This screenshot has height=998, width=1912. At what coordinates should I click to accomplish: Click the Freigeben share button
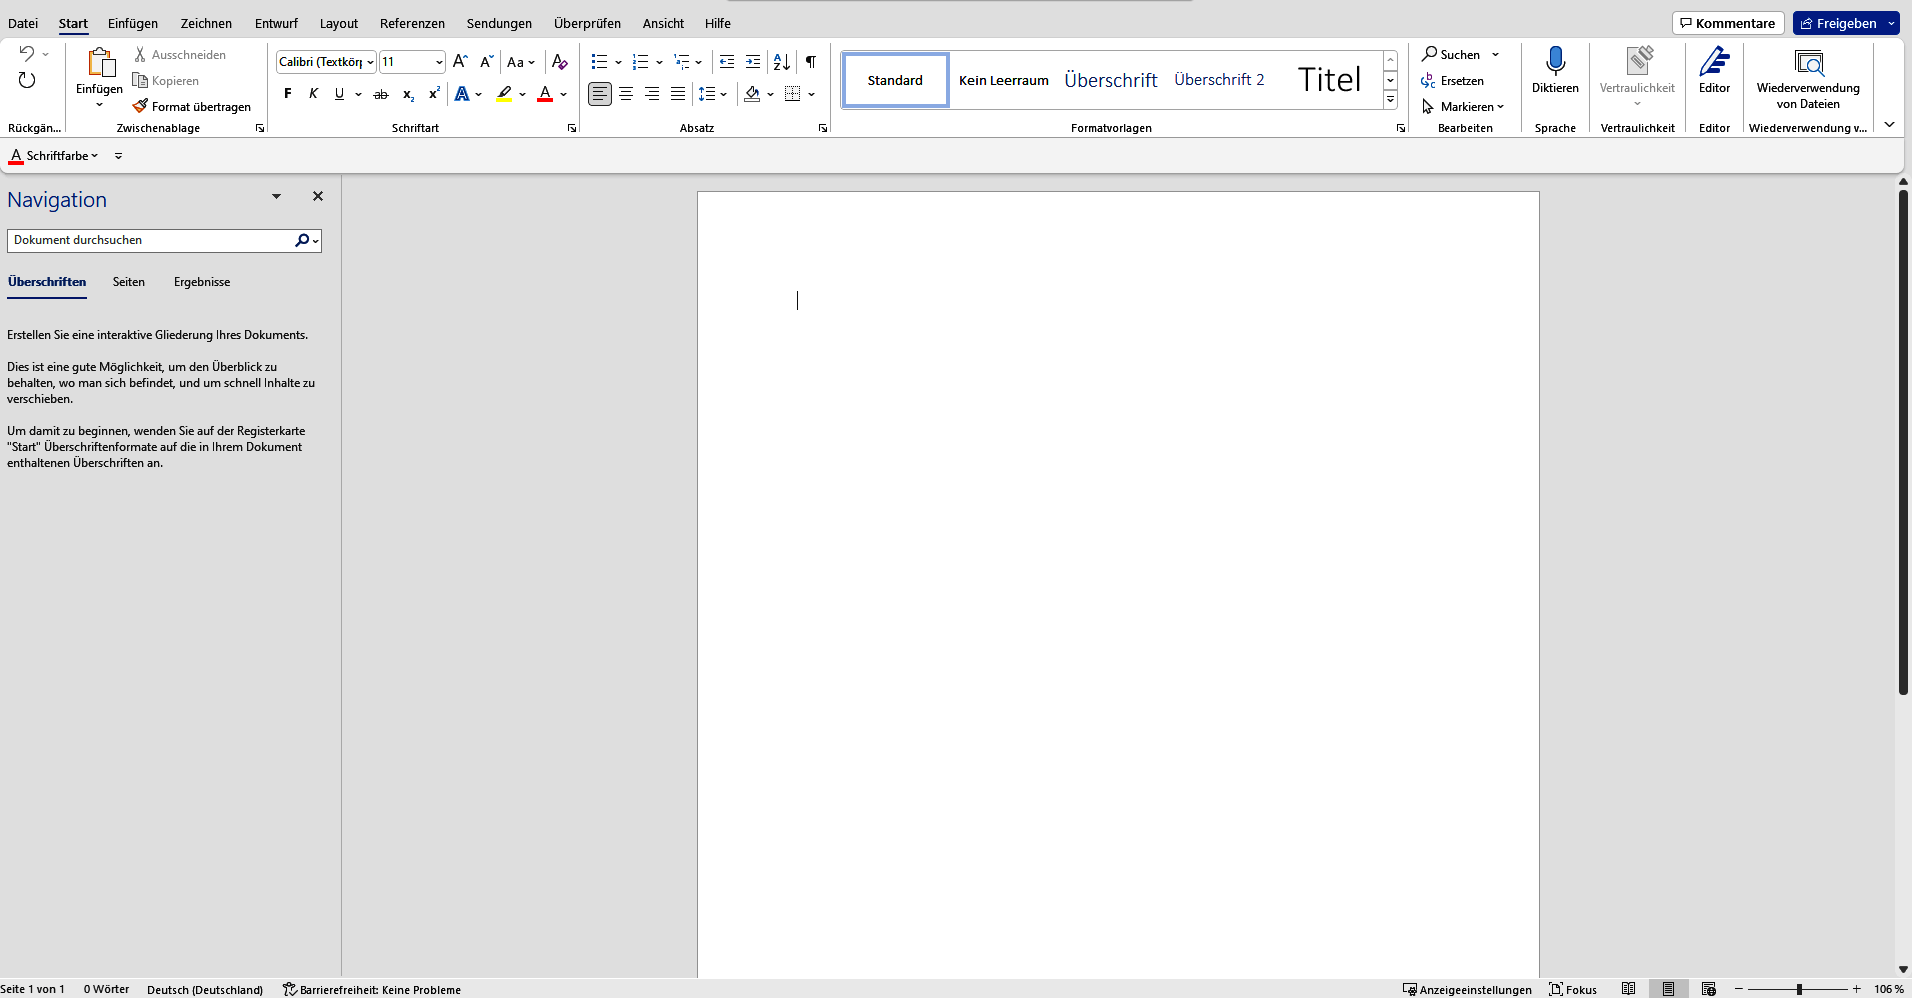pos(1838,23)
